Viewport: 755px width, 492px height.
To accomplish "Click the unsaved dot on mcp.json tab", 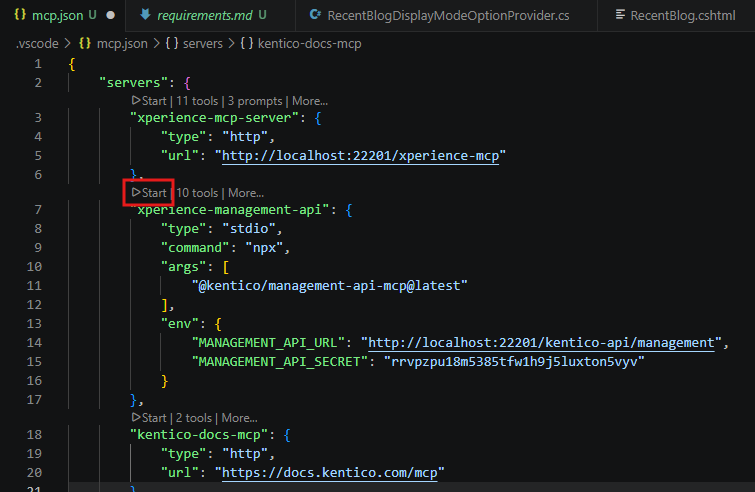I will tap(111, 15).
